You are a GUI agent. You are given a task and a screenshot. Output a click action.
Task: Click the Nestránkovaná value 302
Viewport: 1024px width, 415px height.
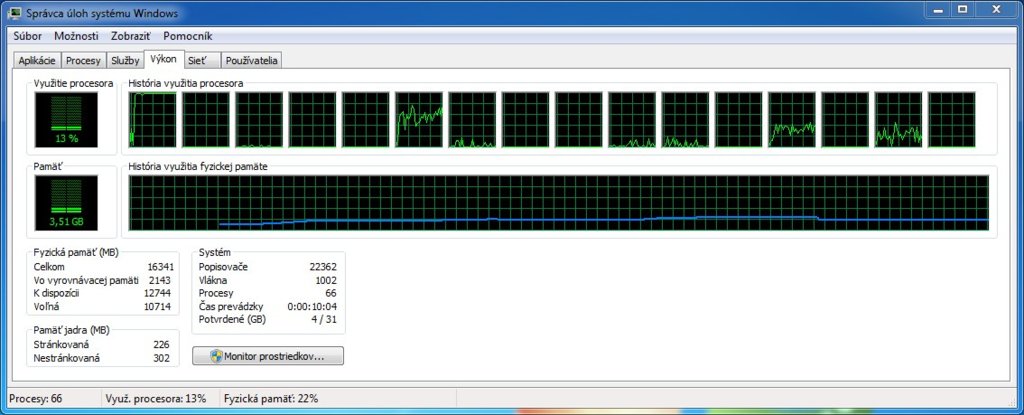[x=161, y=358]
